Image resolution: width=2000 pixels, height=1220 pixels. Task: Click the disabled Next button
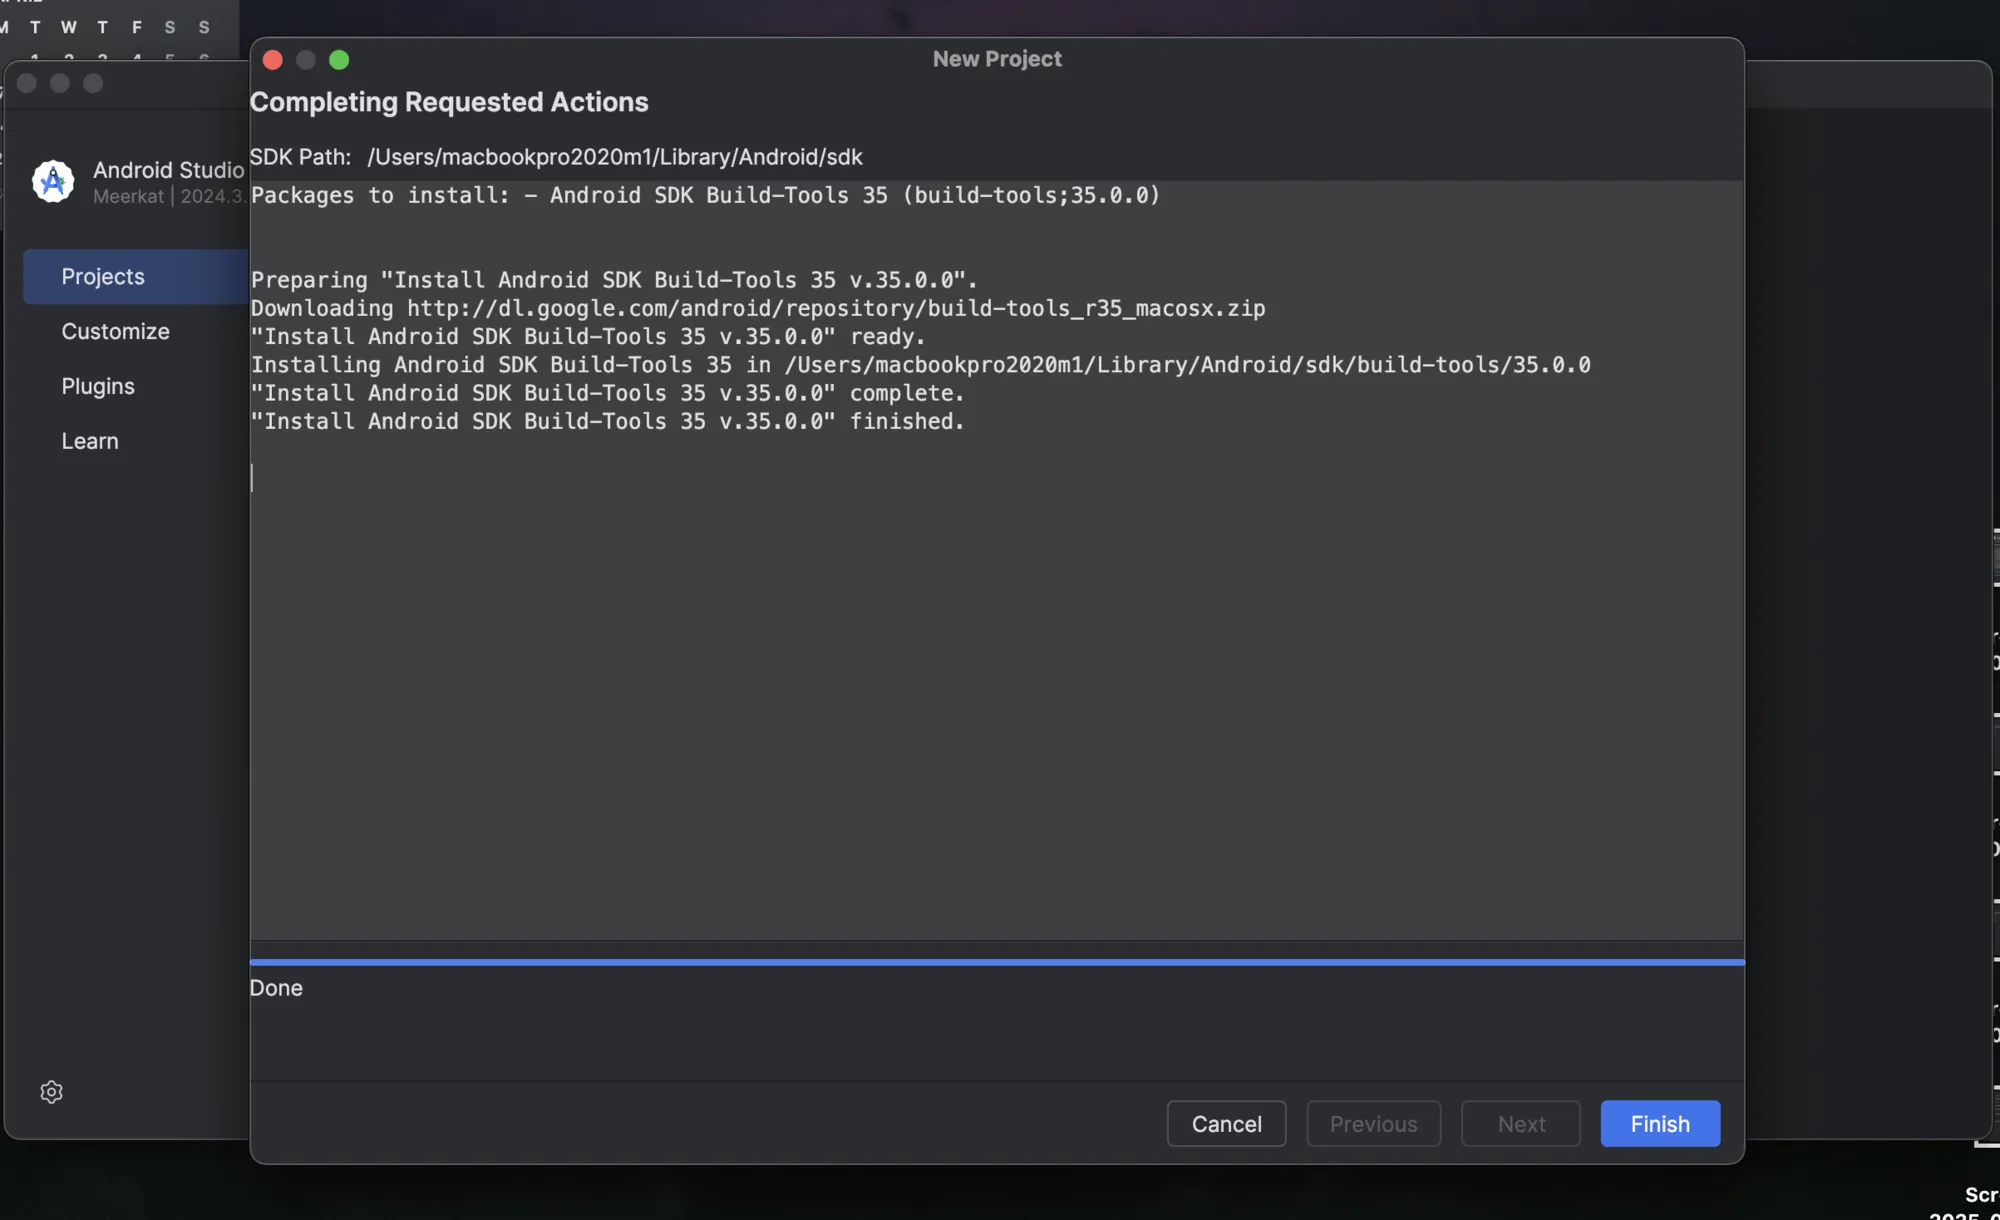click(x=1521, y=1124)
